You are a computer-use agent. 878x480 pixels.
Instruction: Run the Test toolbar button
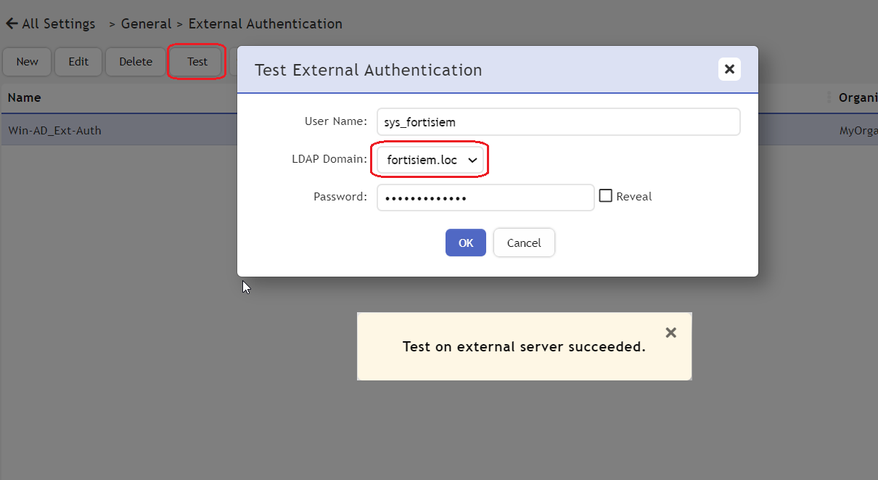pyautogui.click(x=197, y=62)
